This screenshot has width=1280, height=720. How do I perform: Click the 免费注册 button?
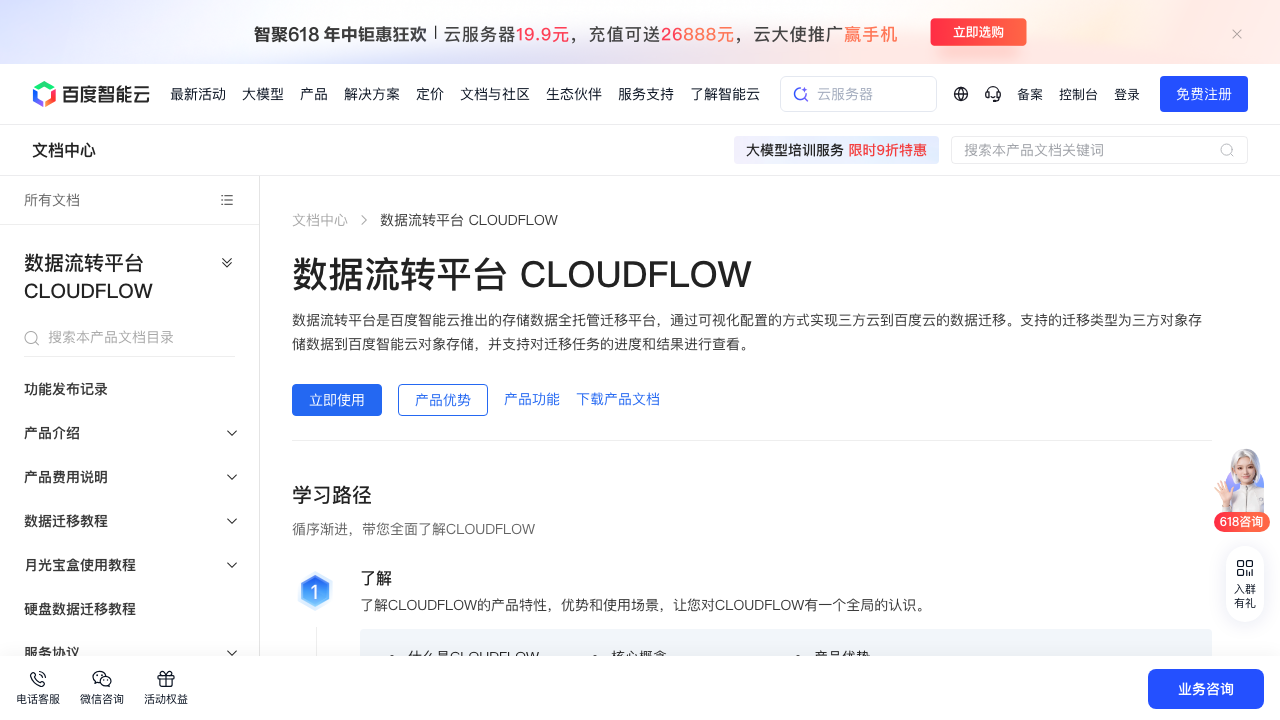(x=1204, y=94)
